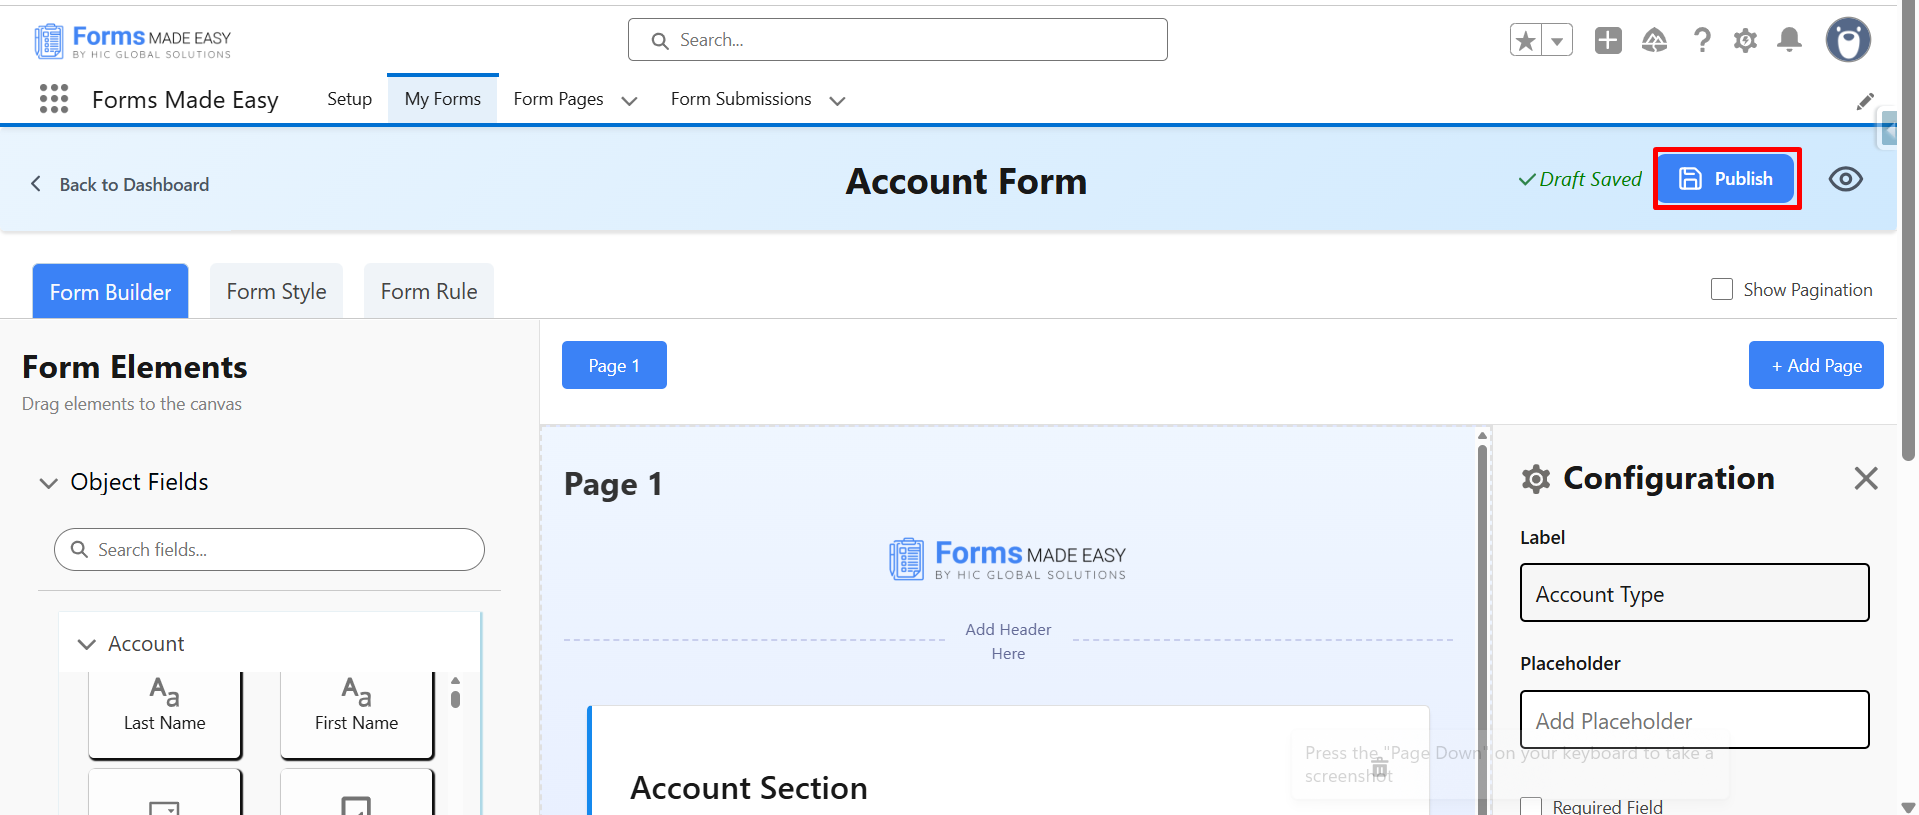Click the favorites star icon
The image size is (1919, 815).
(x=1526, y=40)
